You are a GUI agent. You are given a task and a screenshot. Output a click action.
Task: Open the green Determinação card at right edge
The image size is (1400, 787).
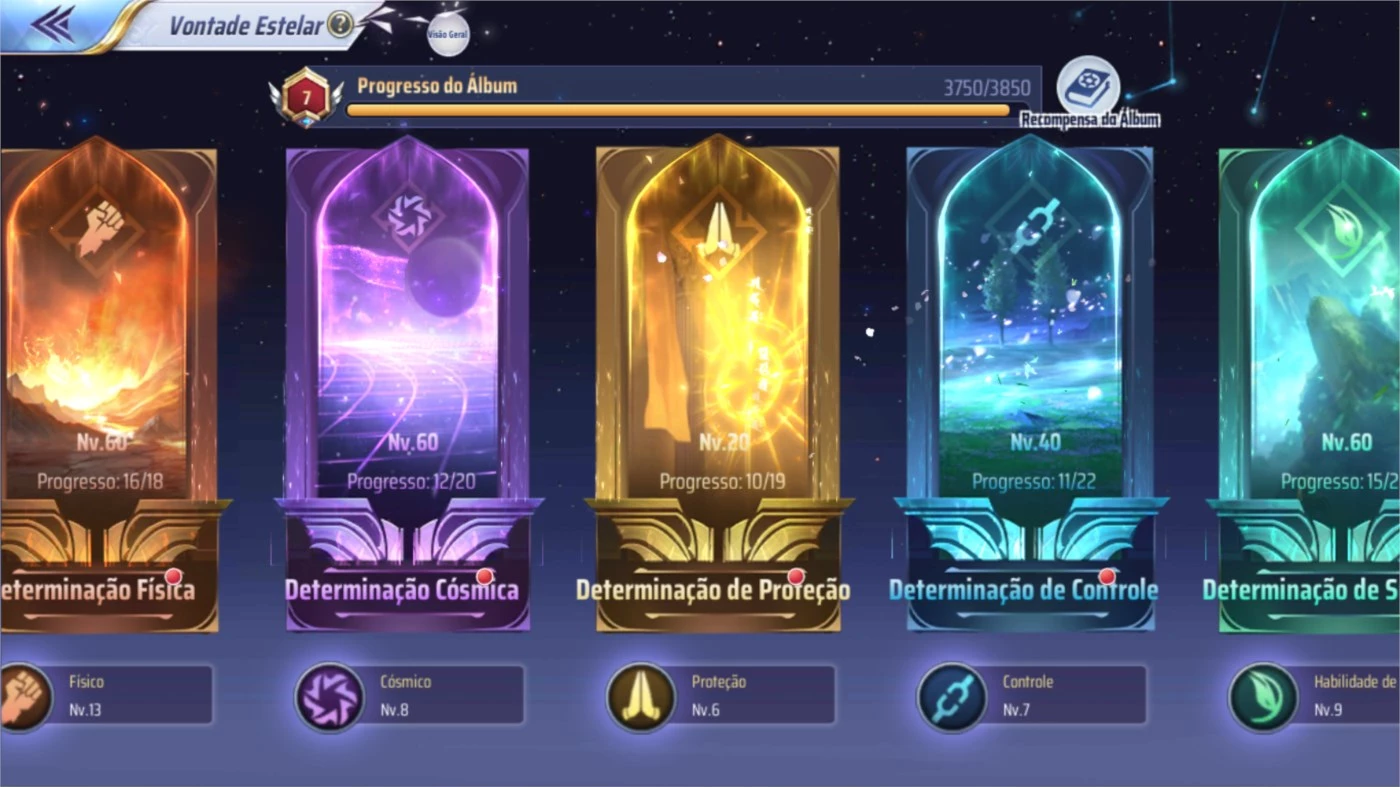coord(1308,384)
